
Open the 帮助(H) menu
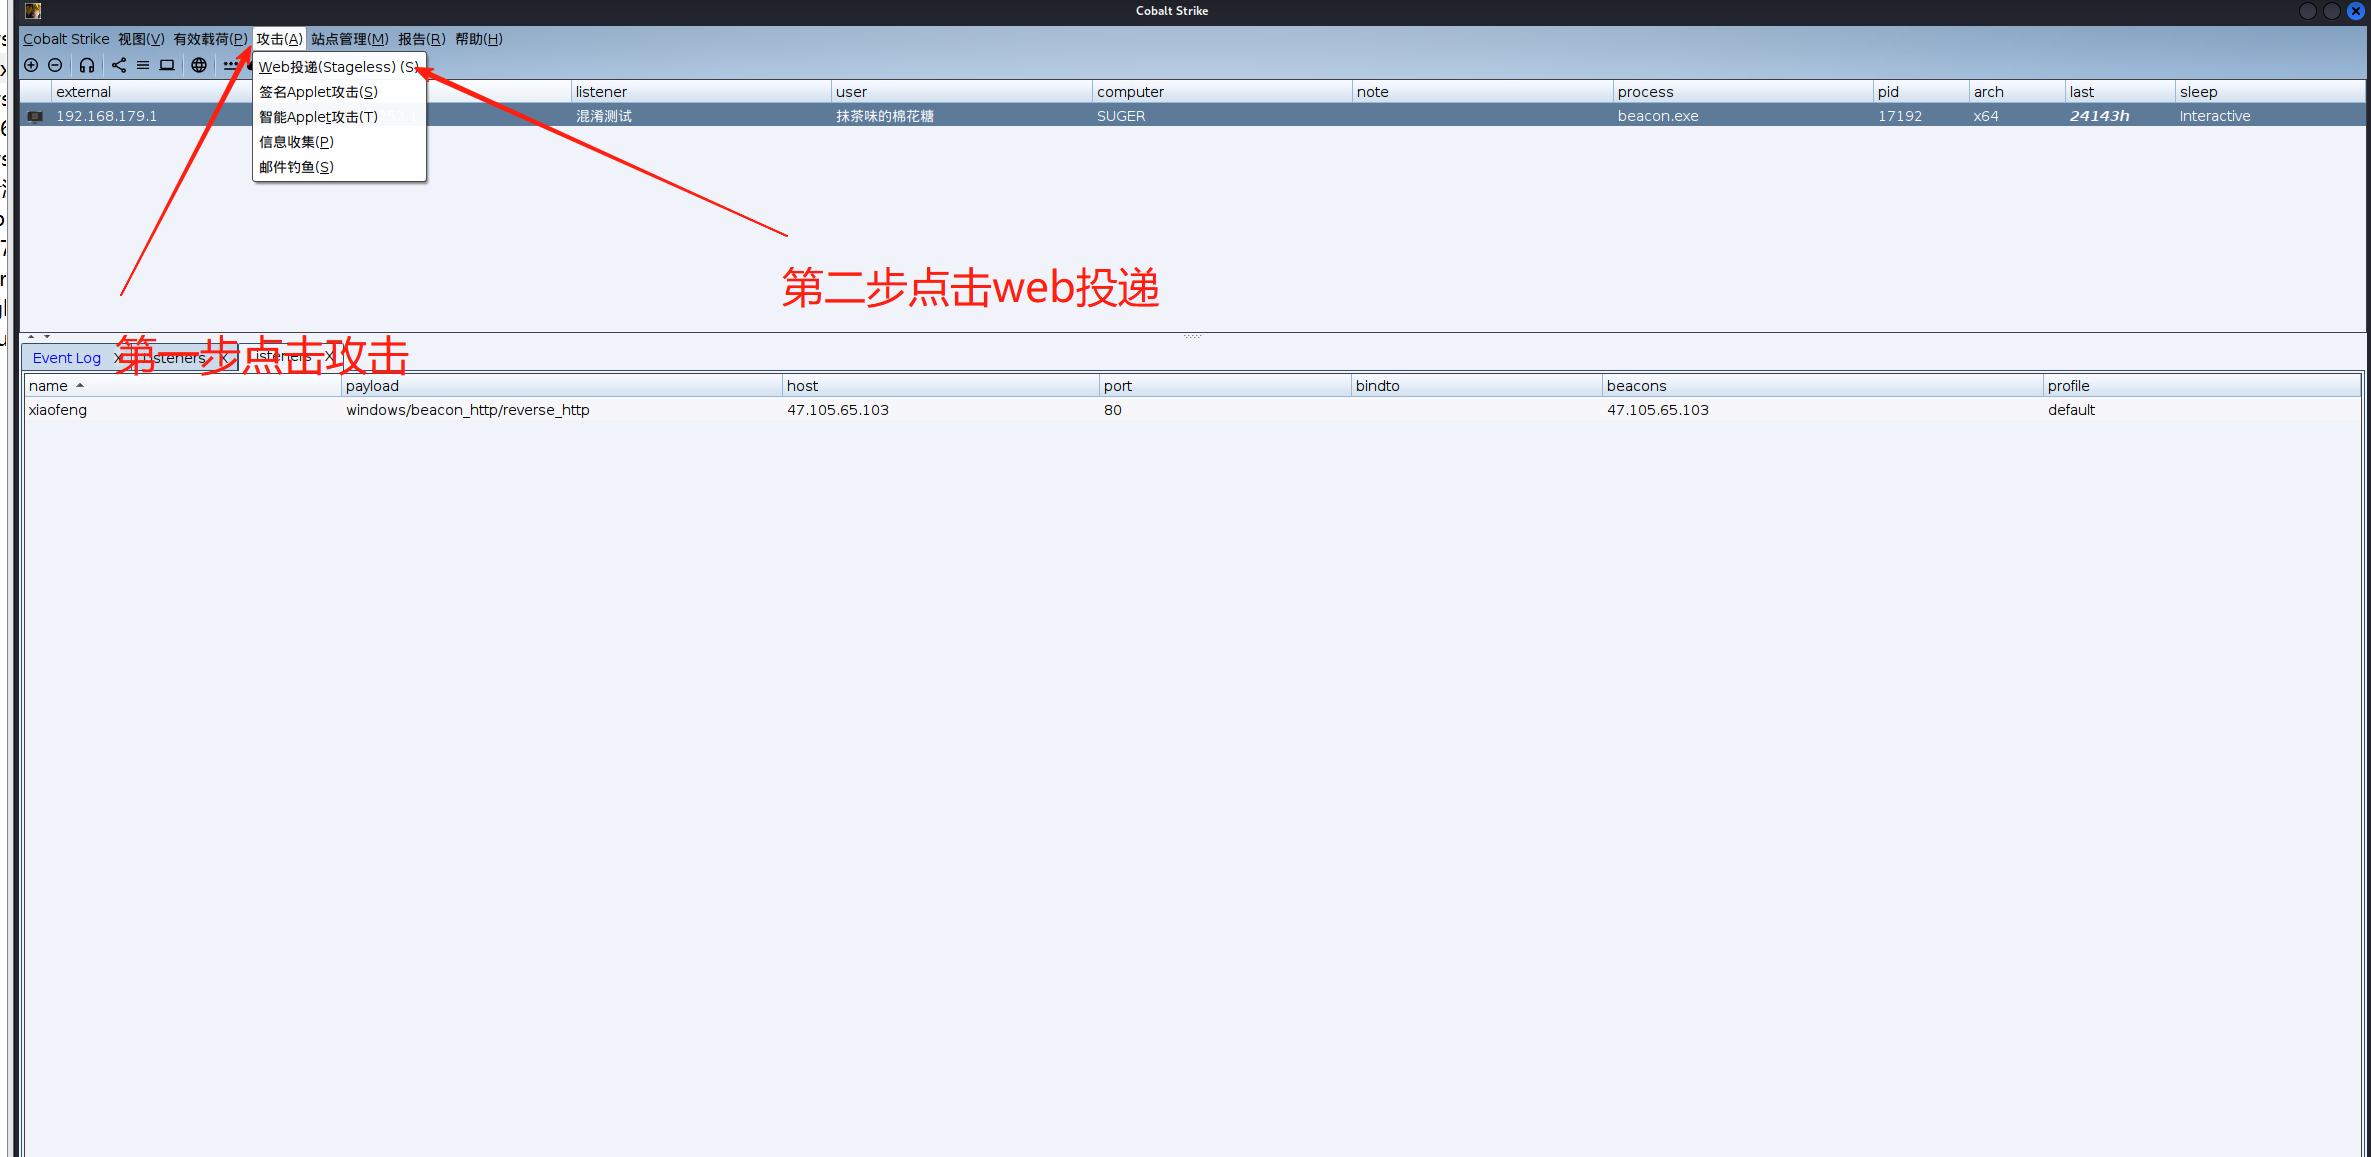coord(478,39)
